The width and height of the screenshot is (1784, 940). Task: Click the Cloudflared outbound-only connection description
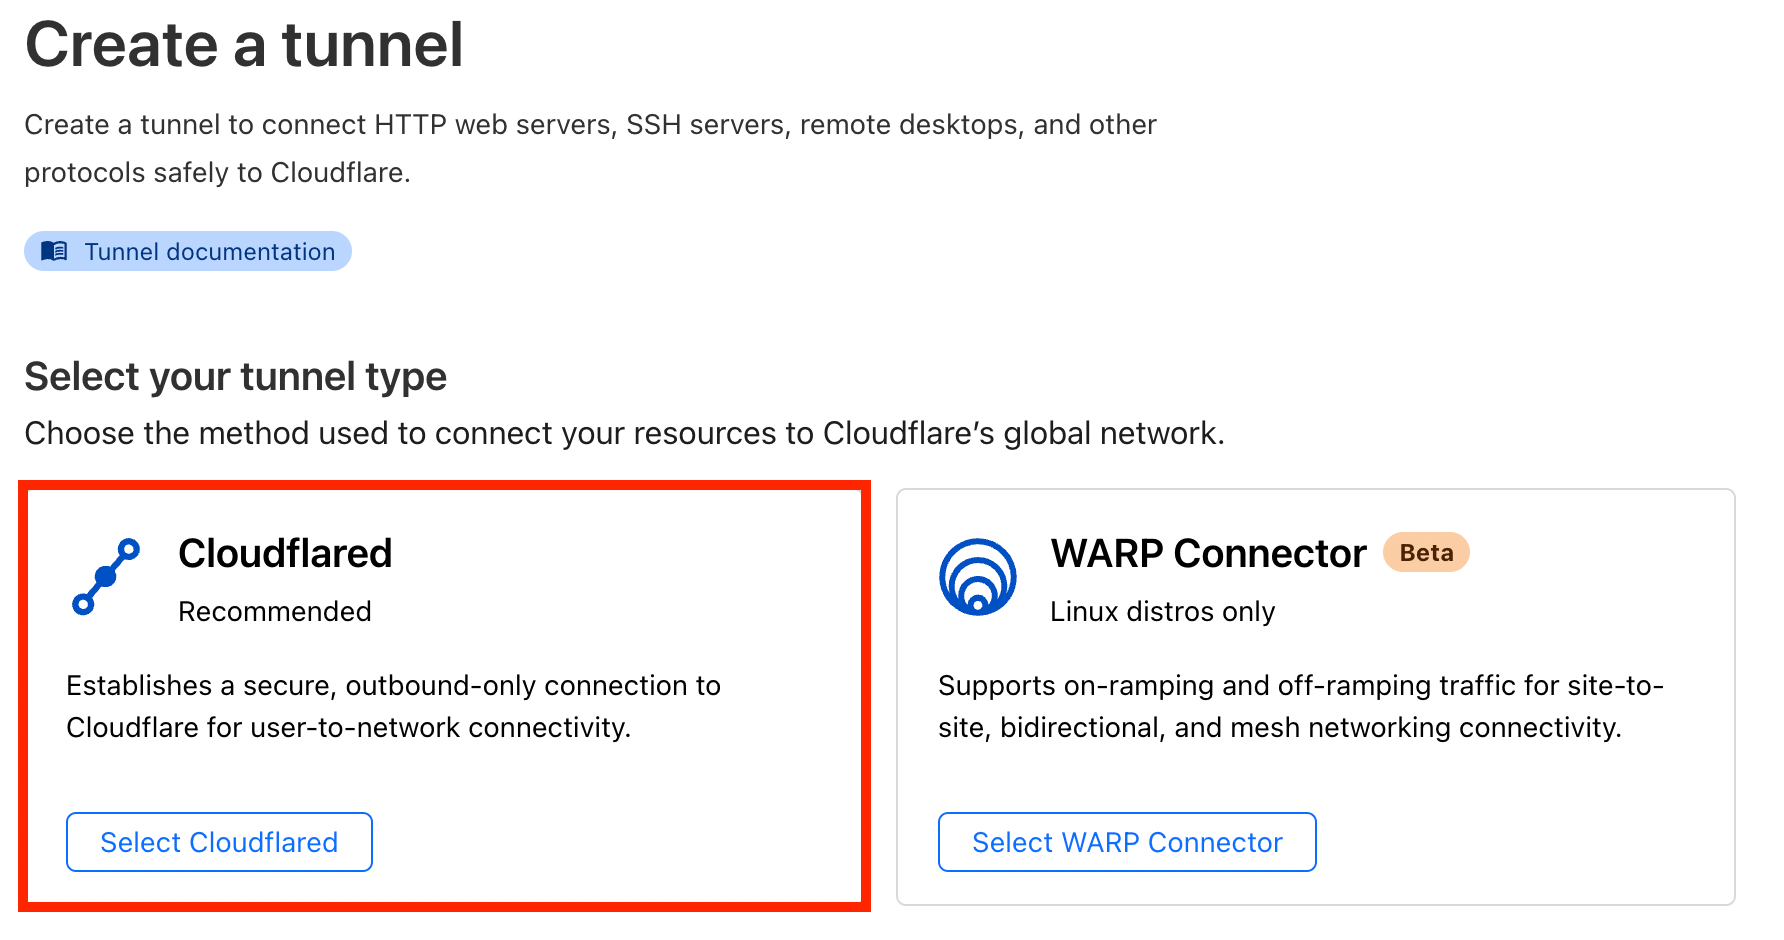(393, 706)
